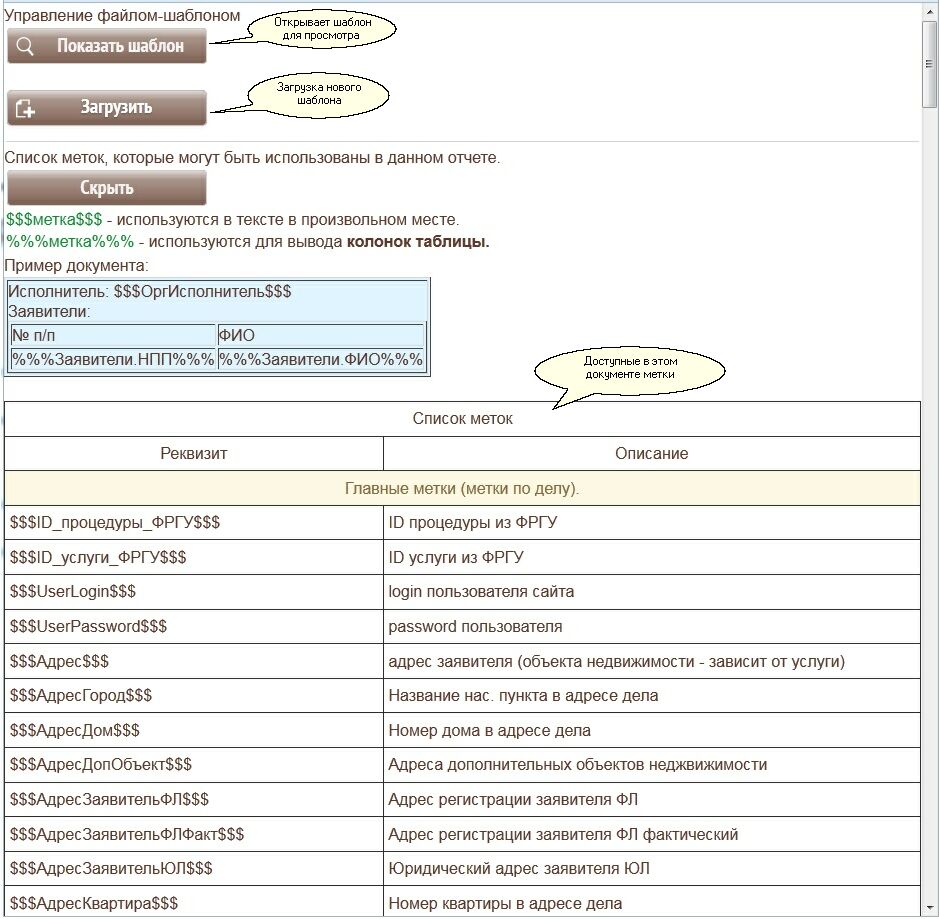
Task: Select the Главные метки section row
Action: [x=462, y=489]
